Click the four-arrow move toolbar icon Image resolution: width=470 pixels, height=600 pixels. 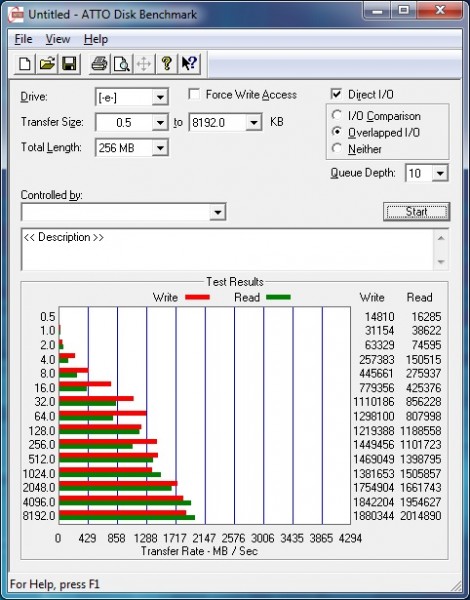coord(144,64)
